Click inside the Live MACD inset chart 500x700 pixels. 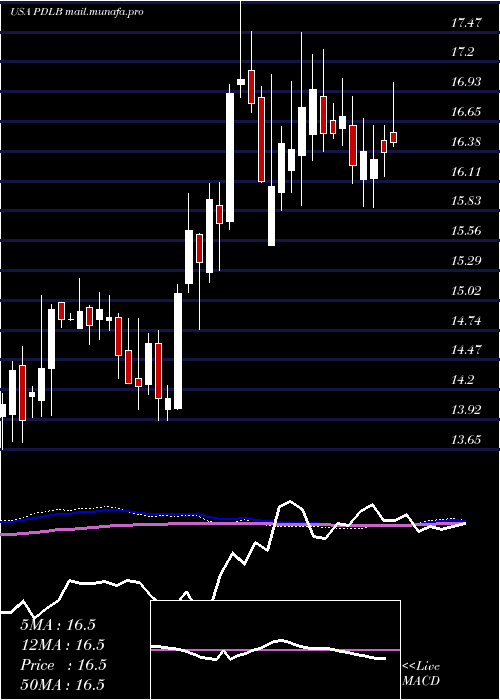point(275,650)
